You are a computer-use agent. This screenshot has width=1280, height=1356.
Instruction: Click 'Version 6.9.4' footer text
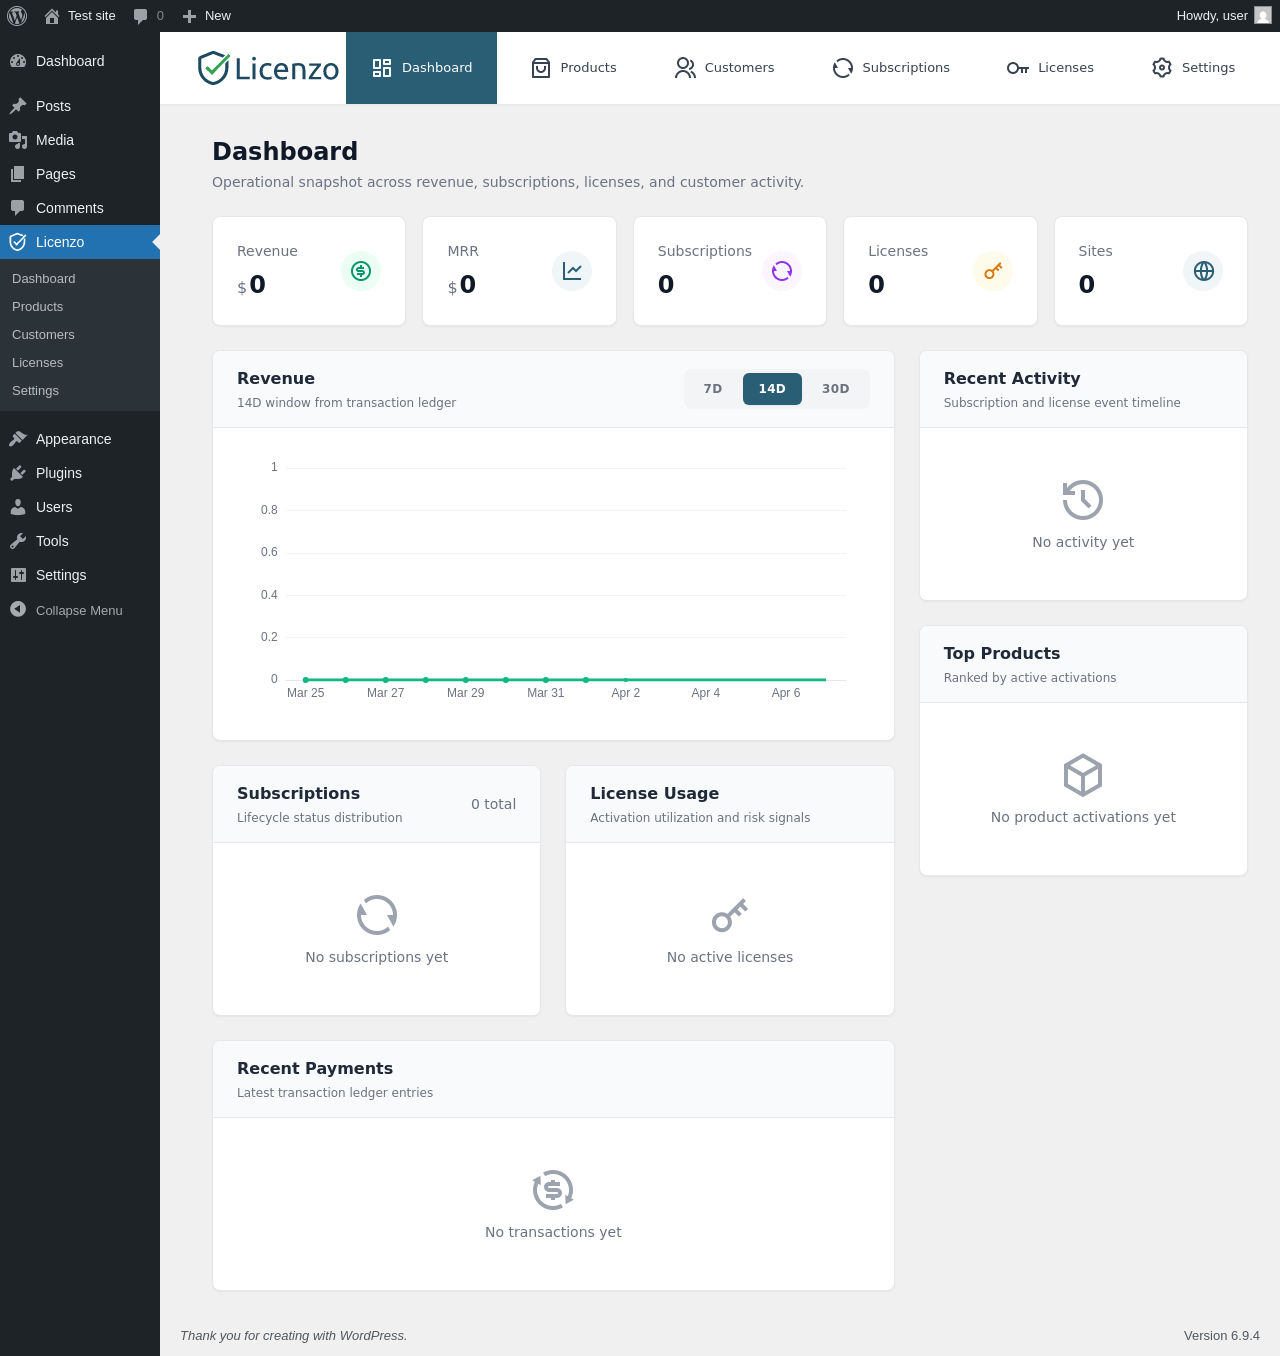(1222, 1336)
